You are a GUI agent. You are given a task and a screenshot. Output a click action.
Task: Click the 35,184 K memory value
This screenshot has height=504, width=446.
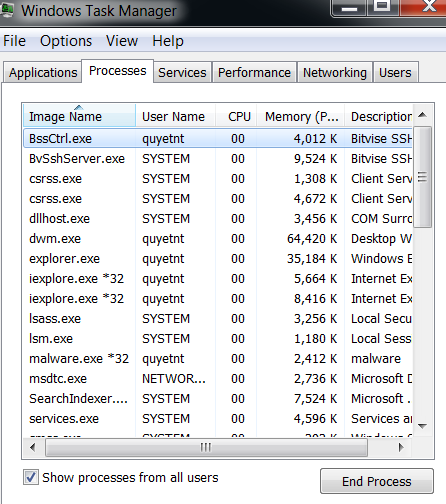pyautogui.click(x=312, y=259)
